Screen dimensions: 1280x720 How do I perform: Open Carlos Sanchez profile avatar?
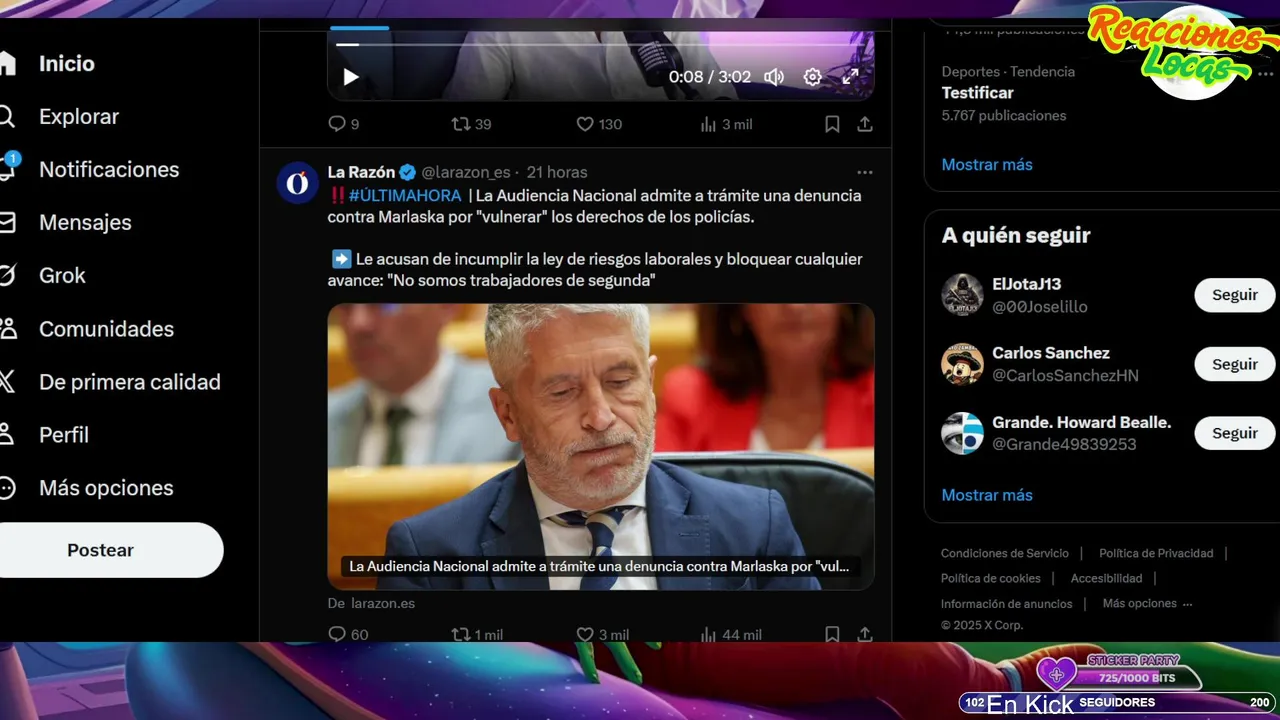tap(962, 364)
